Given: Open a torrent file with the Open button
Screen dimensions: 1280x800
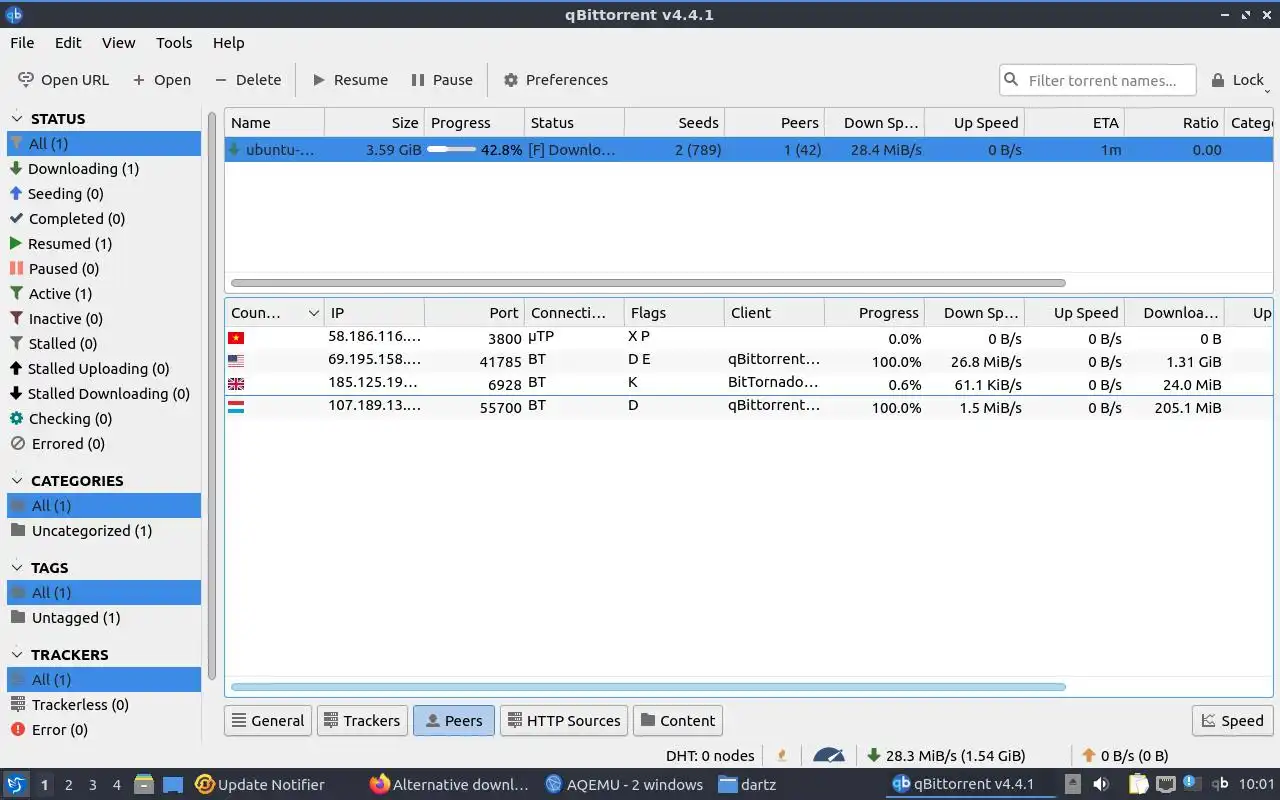Looking at the screenshot, I should (161, 80).
